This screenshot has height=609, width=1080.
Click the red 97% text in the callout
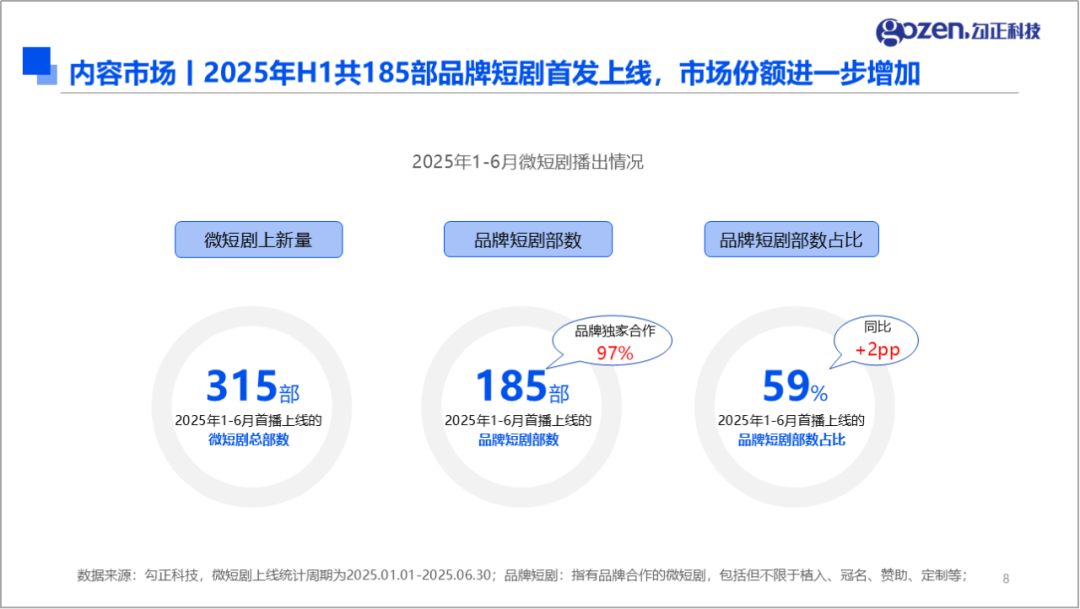617,354
